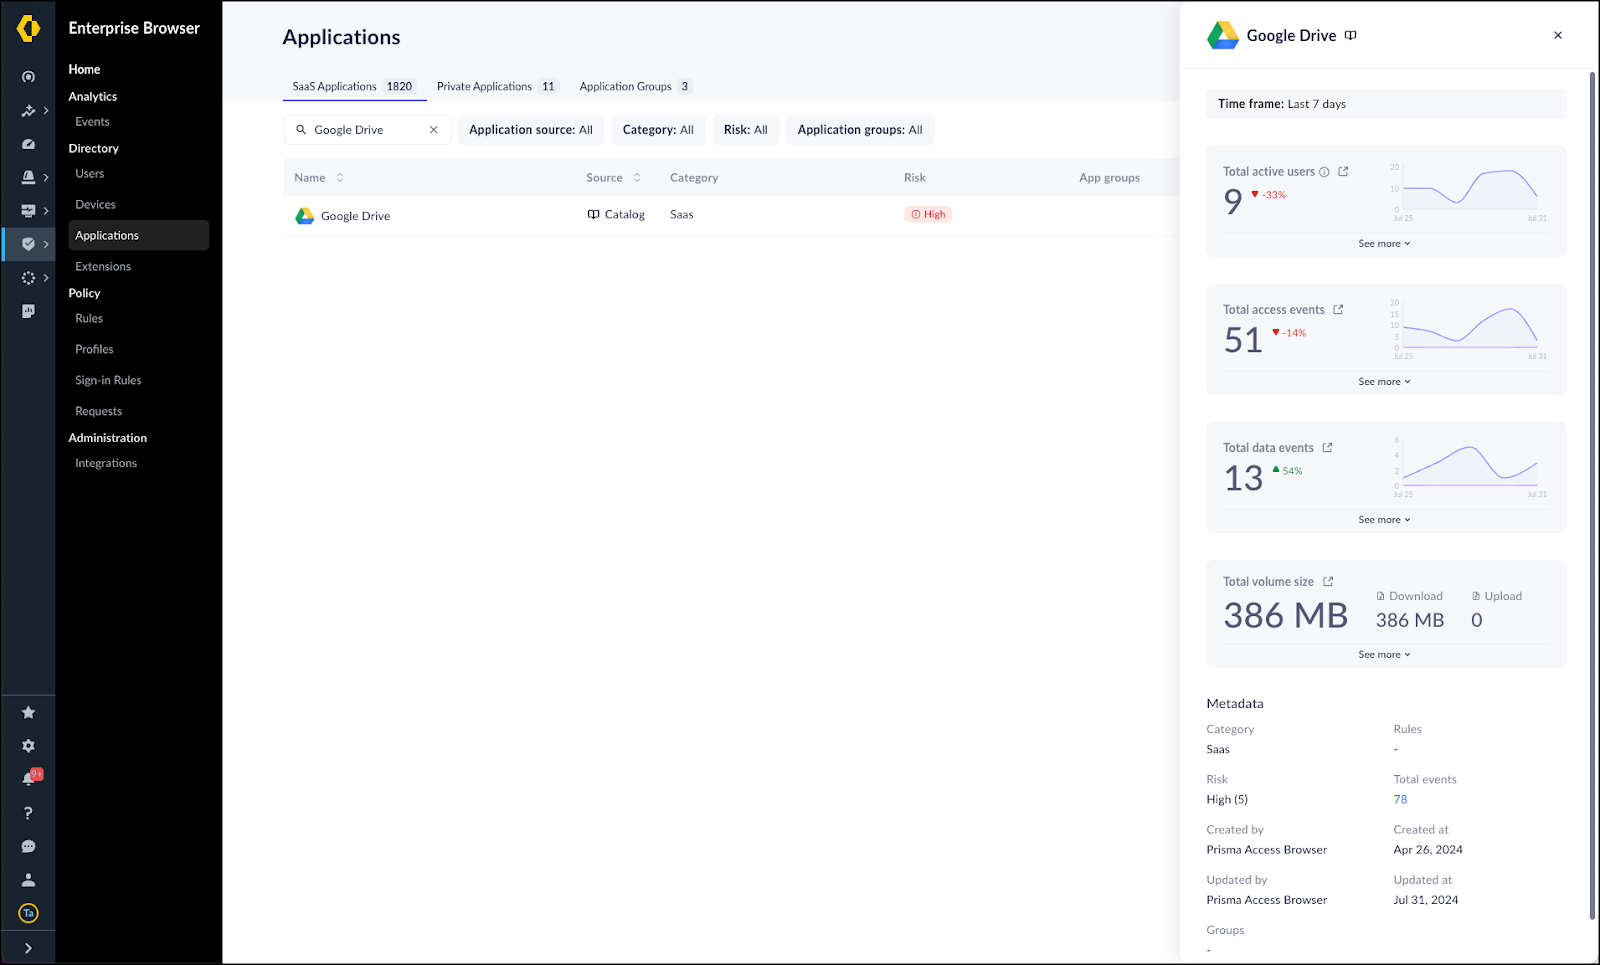Open the Category: All filter dropdown
This screenshot has height=965, width=1600.
[657, 130]
